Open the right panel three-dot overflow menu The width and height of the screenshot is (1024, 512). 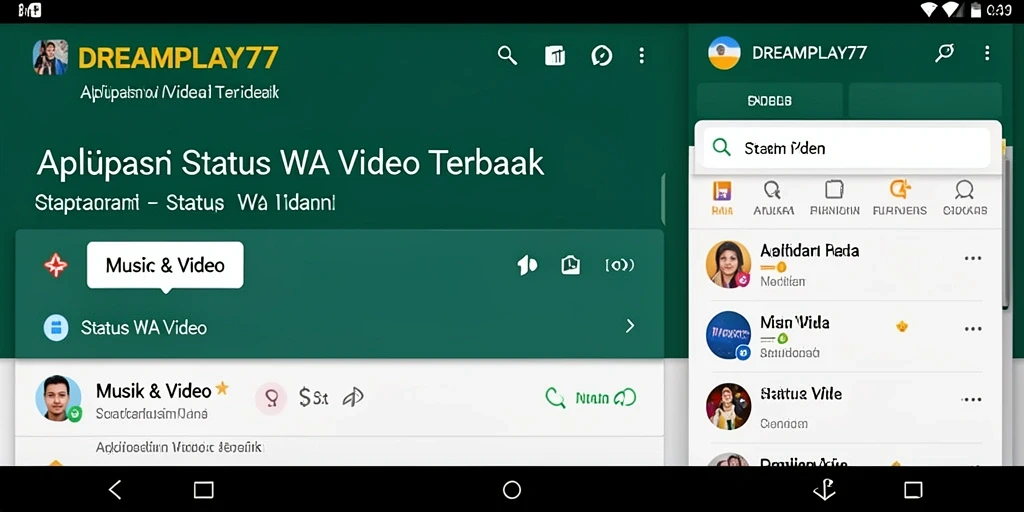[x=987, y=53]
